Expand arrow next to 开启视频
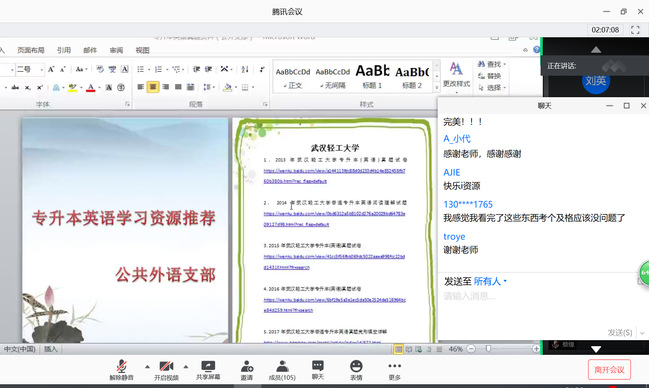The image size is (649, 388). [x=186, y=366]
